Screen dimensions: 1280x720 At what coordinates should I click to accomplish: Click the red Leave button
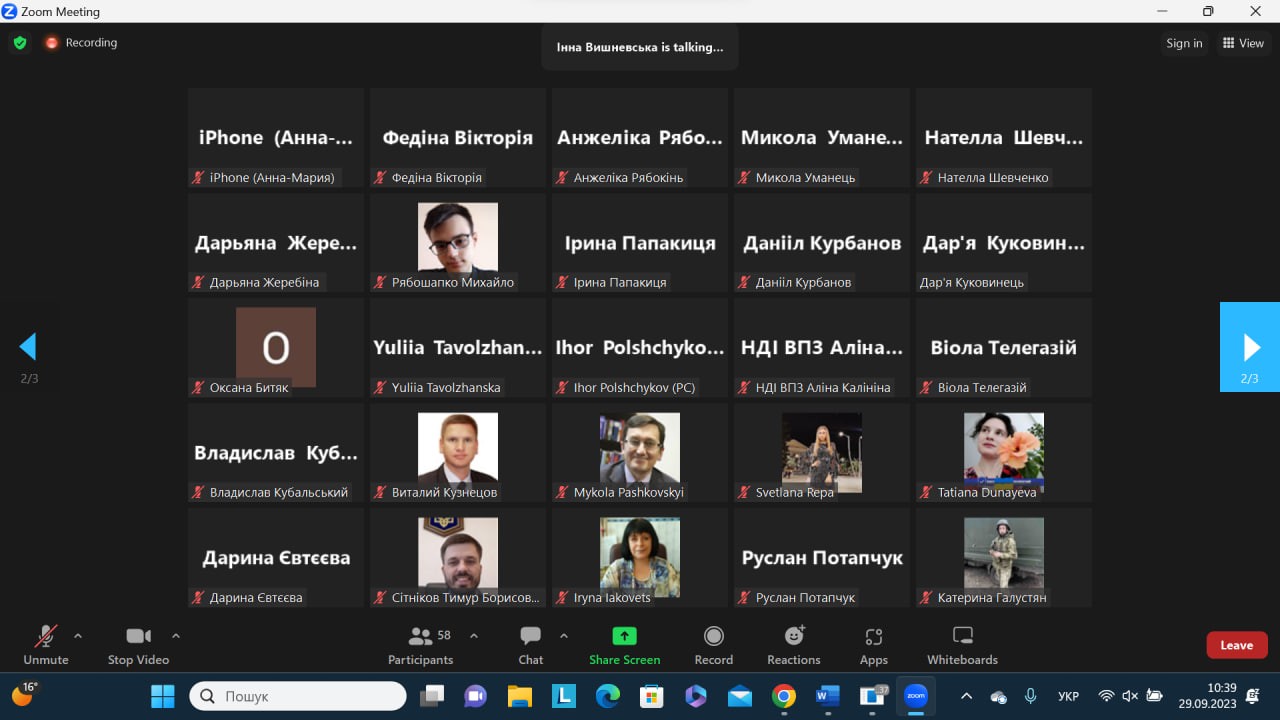(x=1236, y=645)
